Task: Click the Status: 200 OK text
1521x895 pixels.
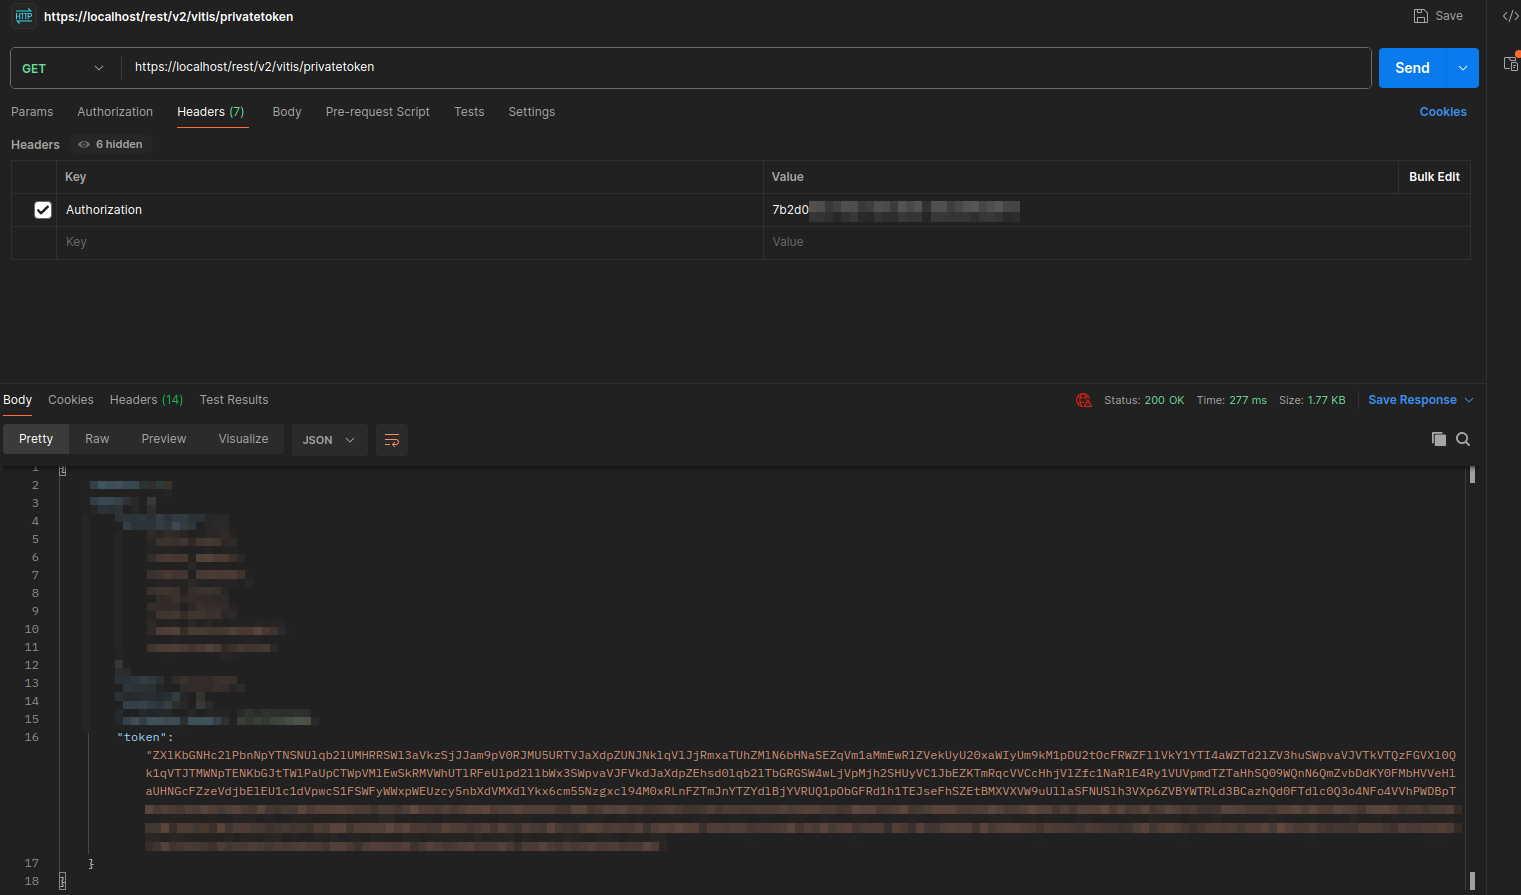Action: [x=1144, y=400]
